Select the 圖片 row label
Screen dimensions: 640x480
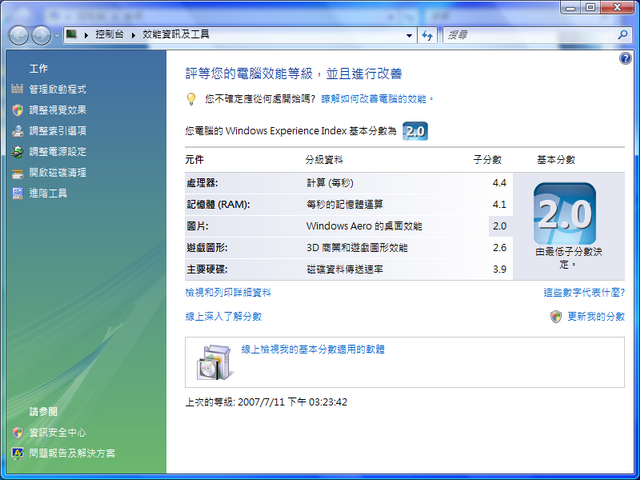coord(197,226)
